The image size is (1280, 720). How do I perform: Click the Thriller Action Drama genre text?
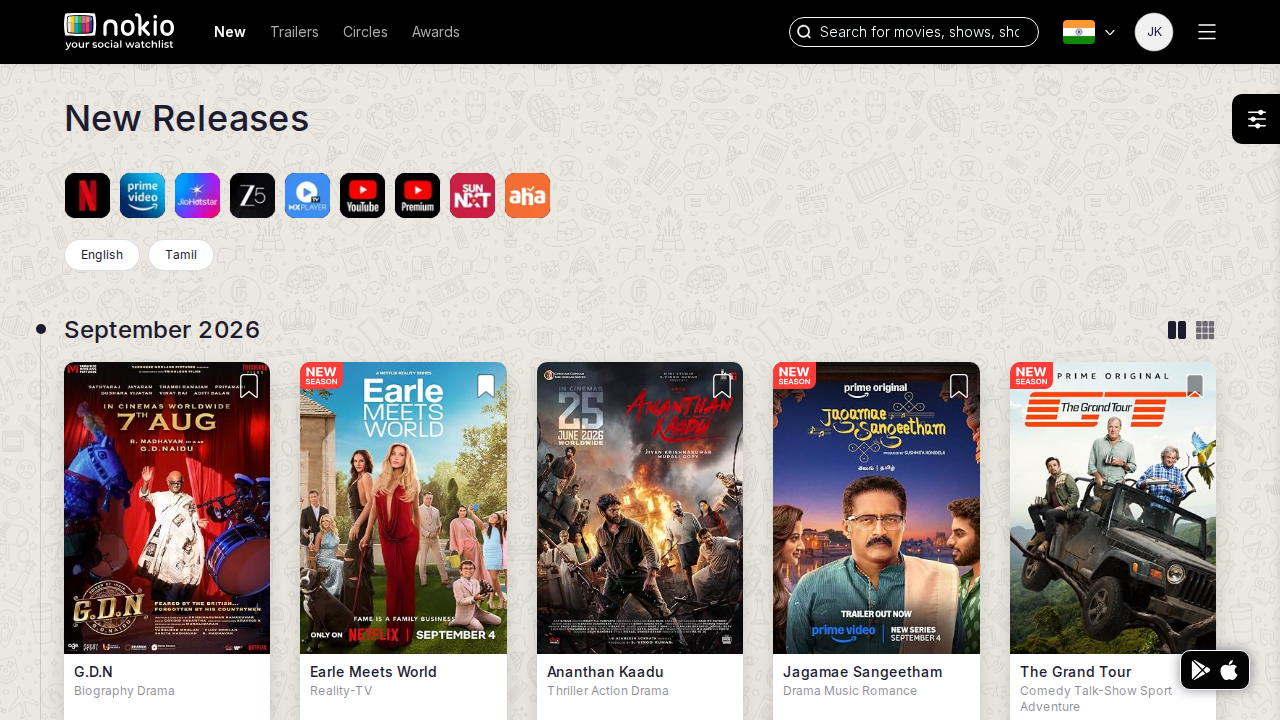pyautogui.click(x=608, y=691)
